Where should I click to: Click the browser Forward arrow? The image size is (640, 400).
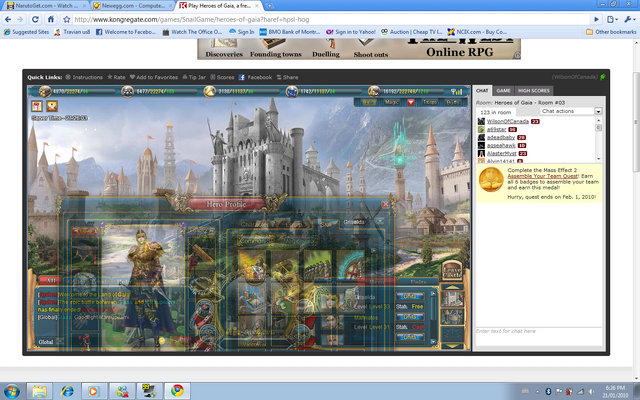pos(20,19)
